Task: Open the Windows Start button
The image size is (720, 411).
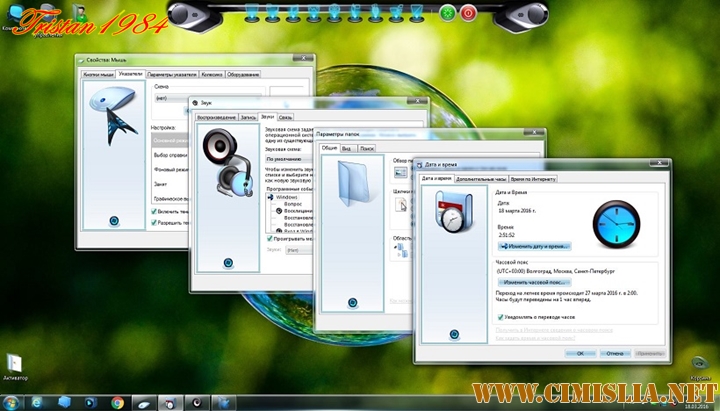Action: pos(11,402)
